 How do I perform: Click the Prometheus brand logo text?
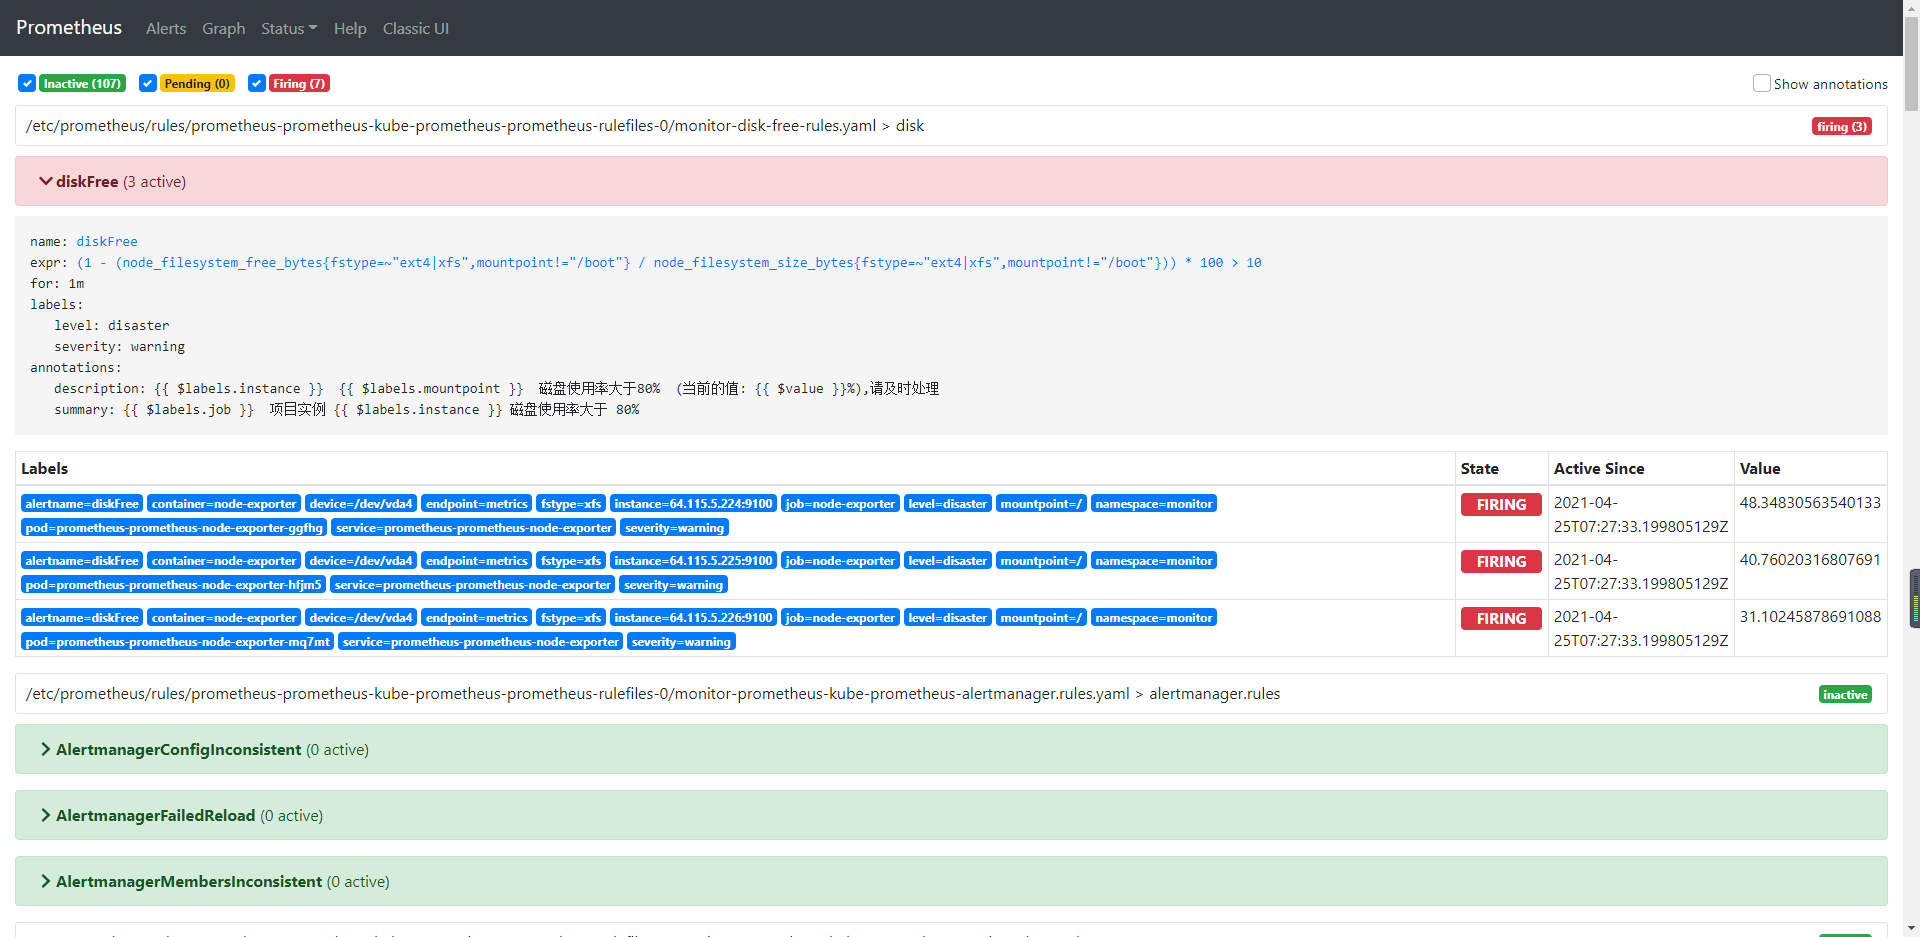[69, 28]
